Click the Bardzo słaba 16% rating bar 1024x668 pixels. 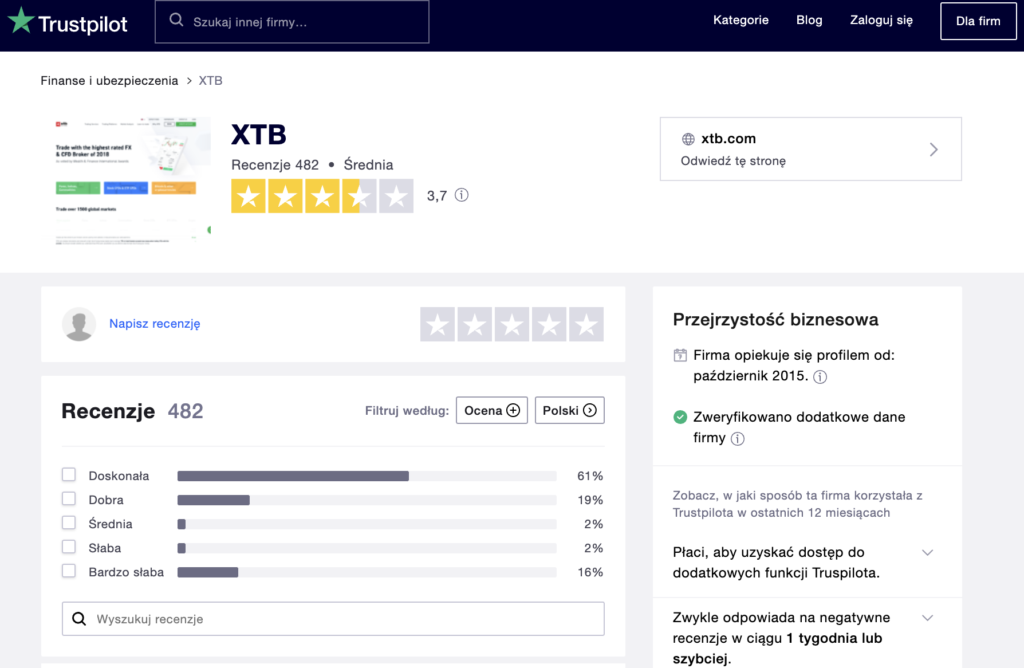click(x=367, y=573)
